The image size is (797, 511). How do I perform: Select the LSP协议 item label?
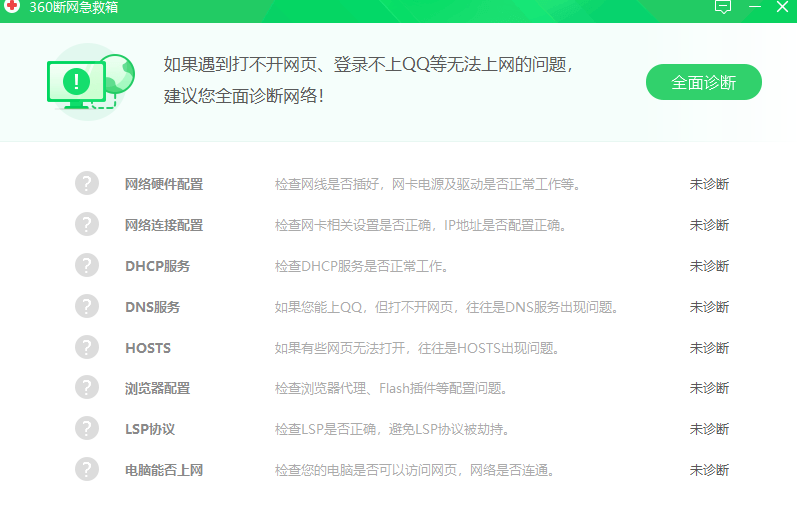tap(150, 429)
